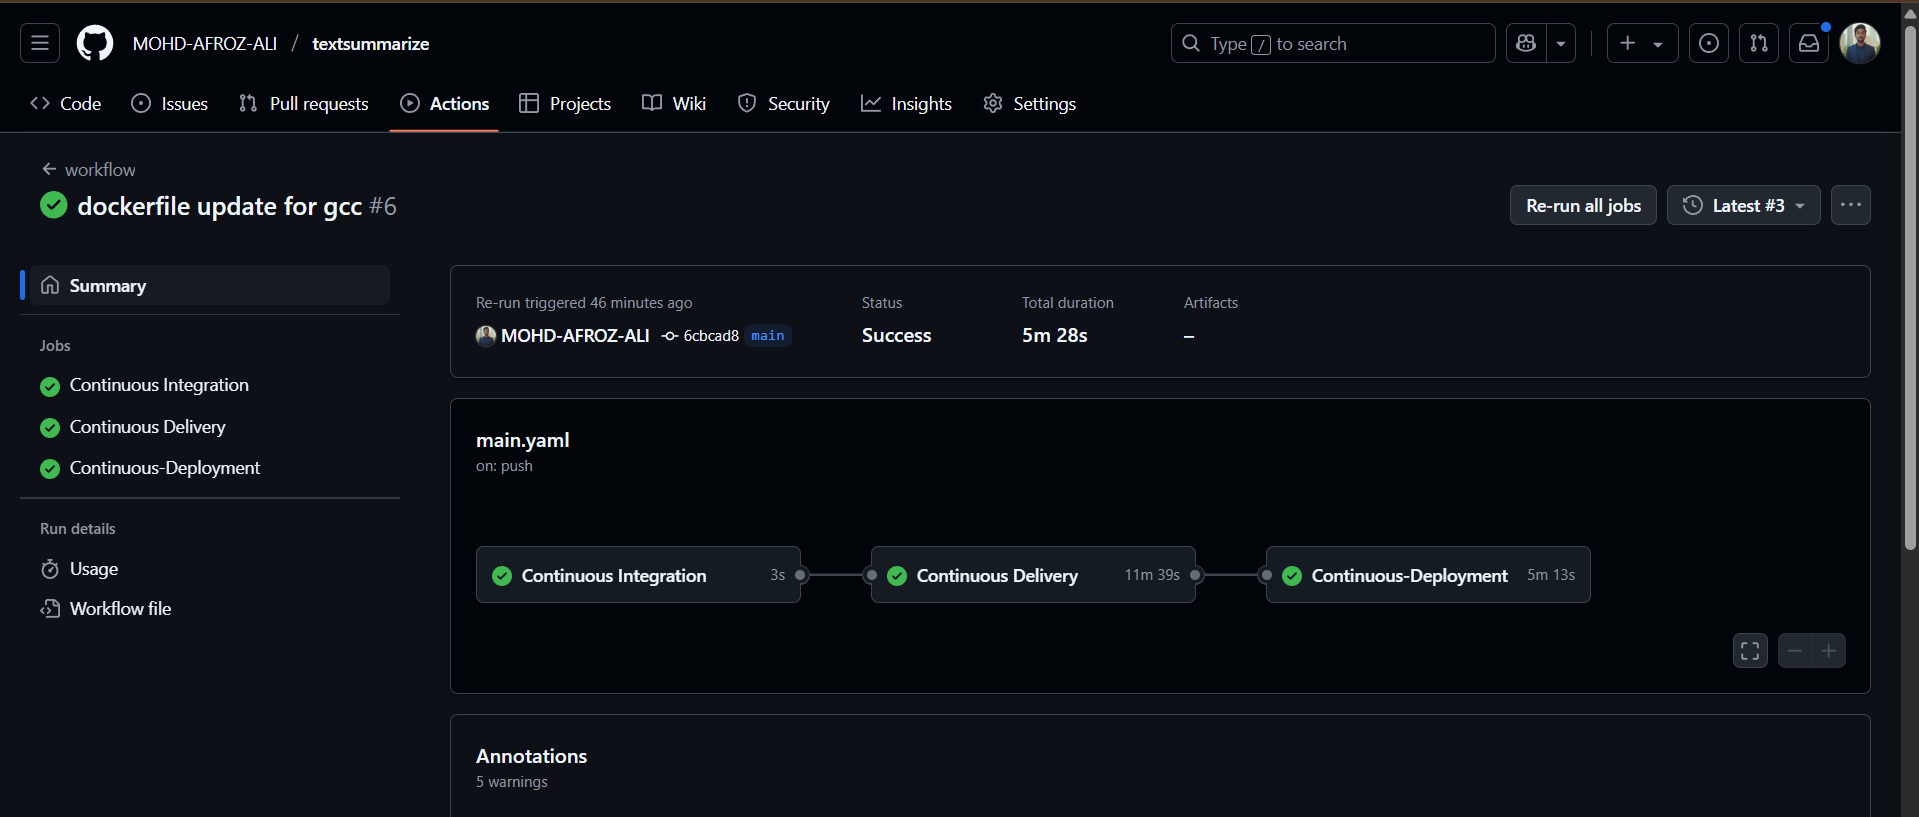The image size is (1919, 817).
Task: Click fullscreen icon in workflow graph
Action: (1750, 651)
